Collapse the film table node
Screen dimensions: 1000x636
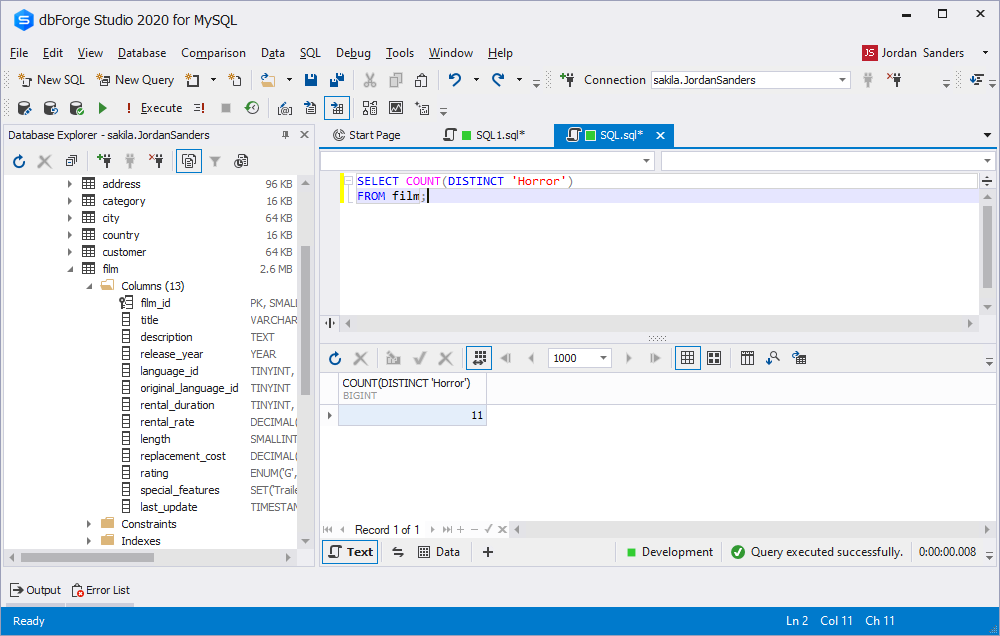[x=70, y=269]
